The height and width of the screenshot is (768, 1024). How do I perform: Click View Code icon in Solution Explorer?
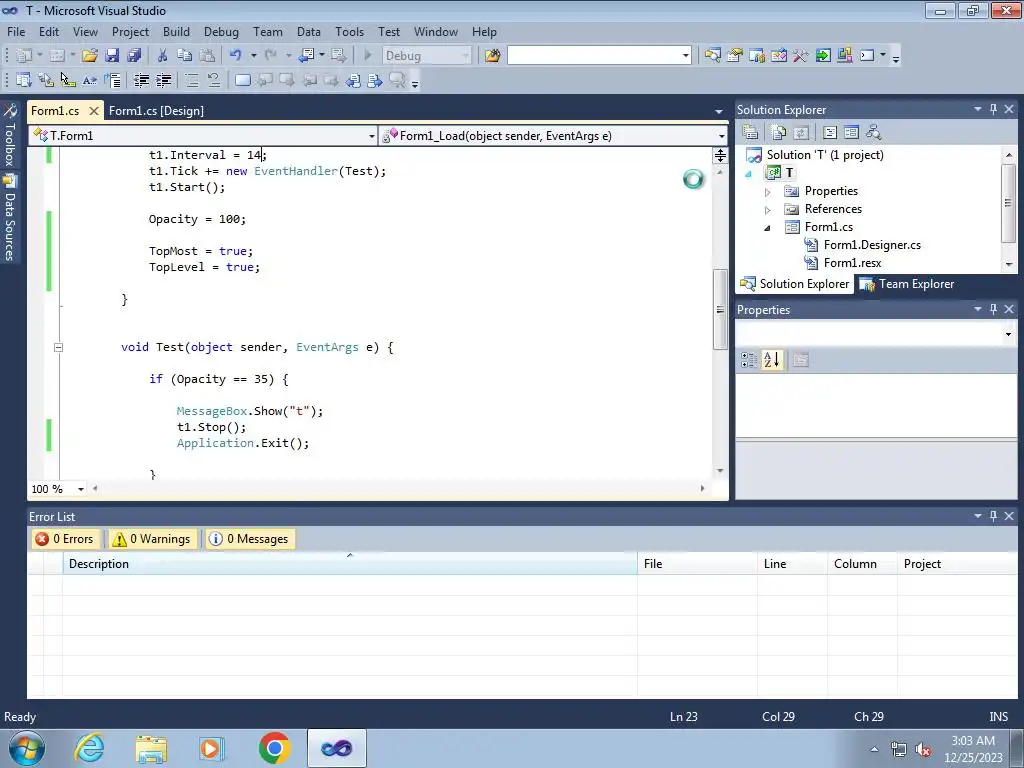point(829,133)
